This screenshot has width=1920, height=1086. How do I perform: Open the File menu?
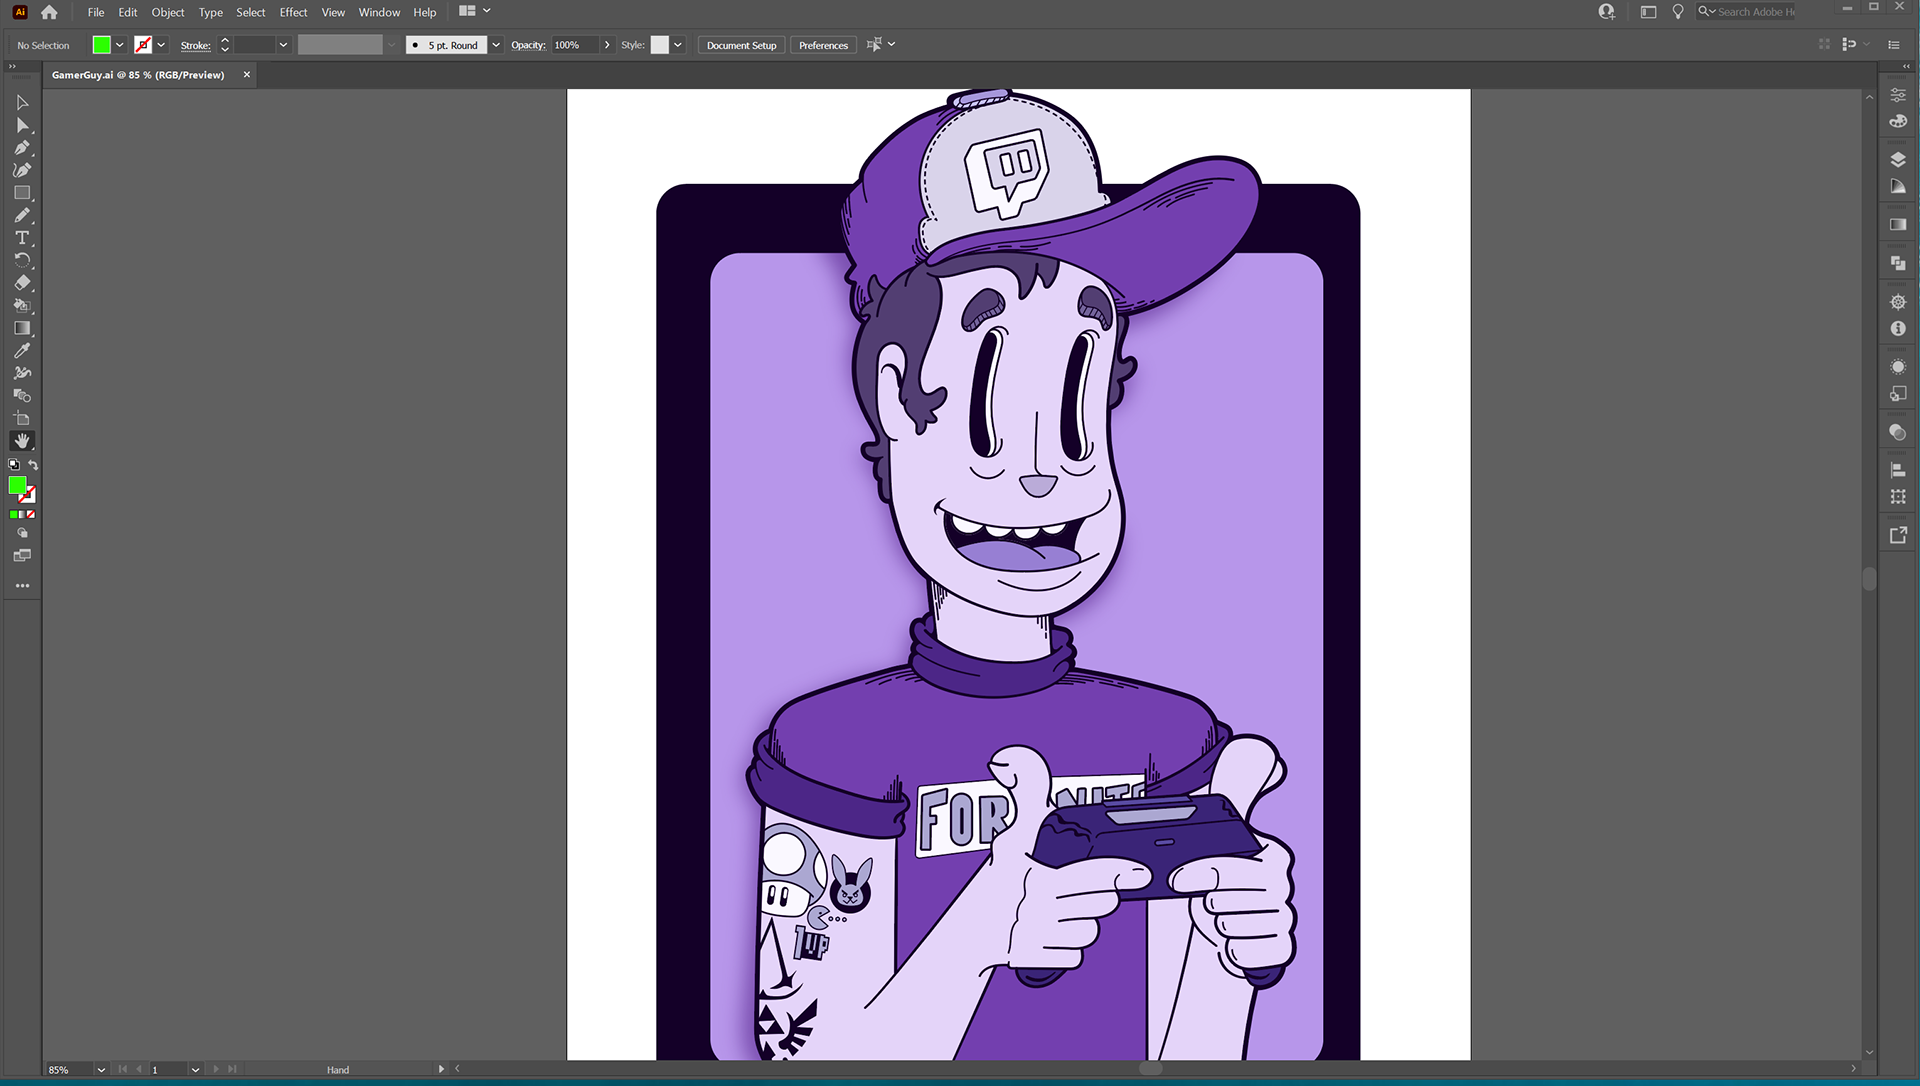[96, 12]
